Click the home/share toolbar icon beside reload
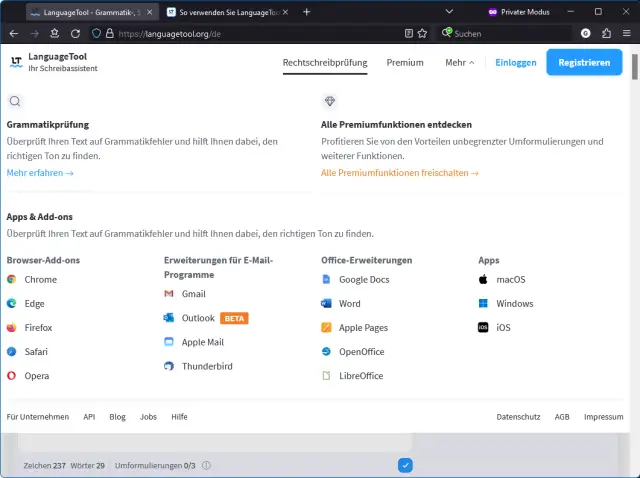Screen dimensions: 640x478 tap(54, 33)
